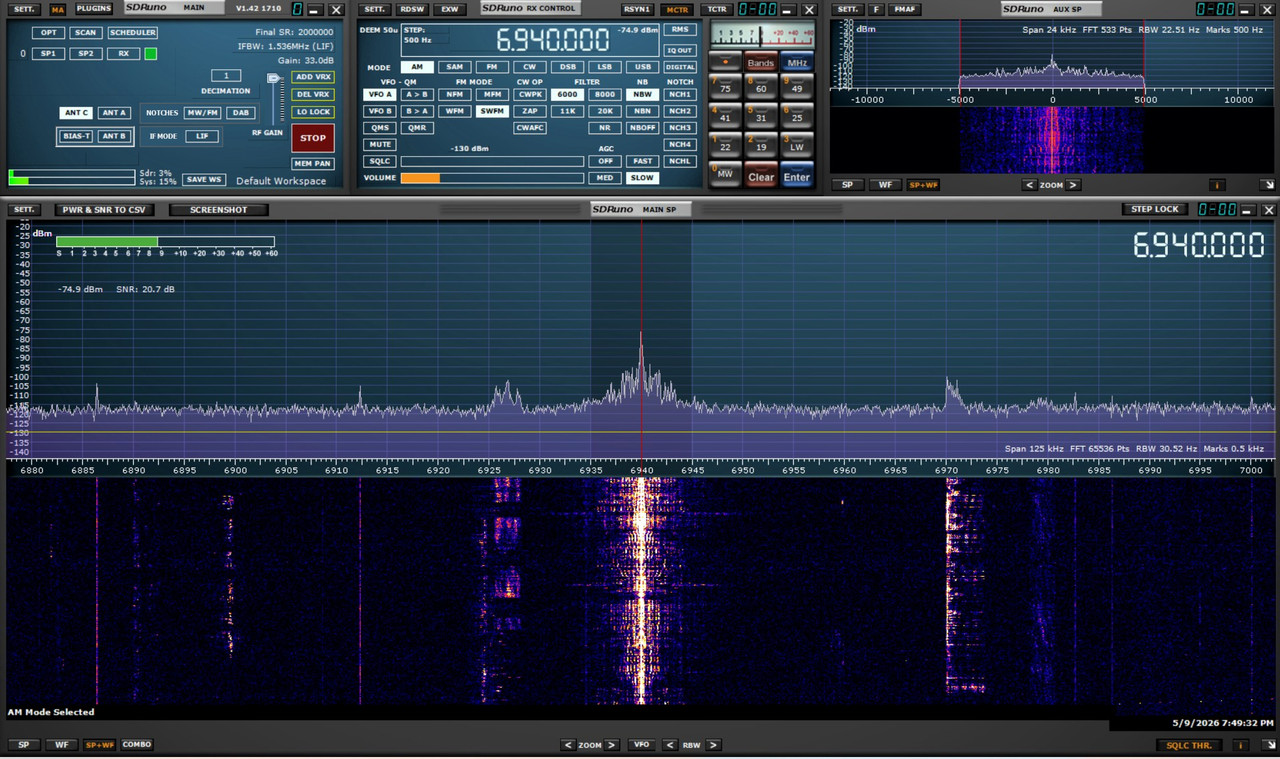Screen dimensions: 1280x759
Task: Click the DECIMATION value box
Action: [226, 76]
